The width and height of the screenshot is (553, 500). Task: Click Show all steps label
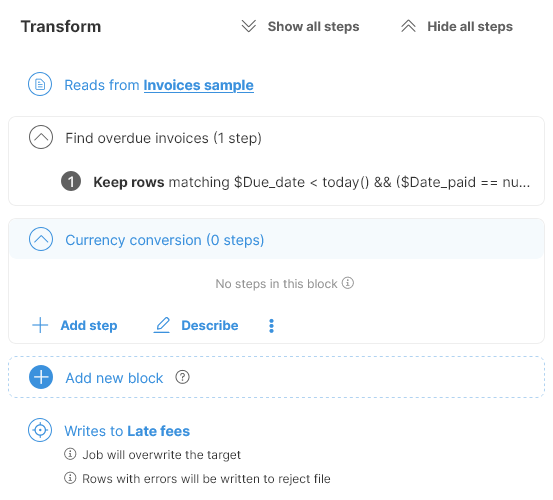click(x=313, y=26)
